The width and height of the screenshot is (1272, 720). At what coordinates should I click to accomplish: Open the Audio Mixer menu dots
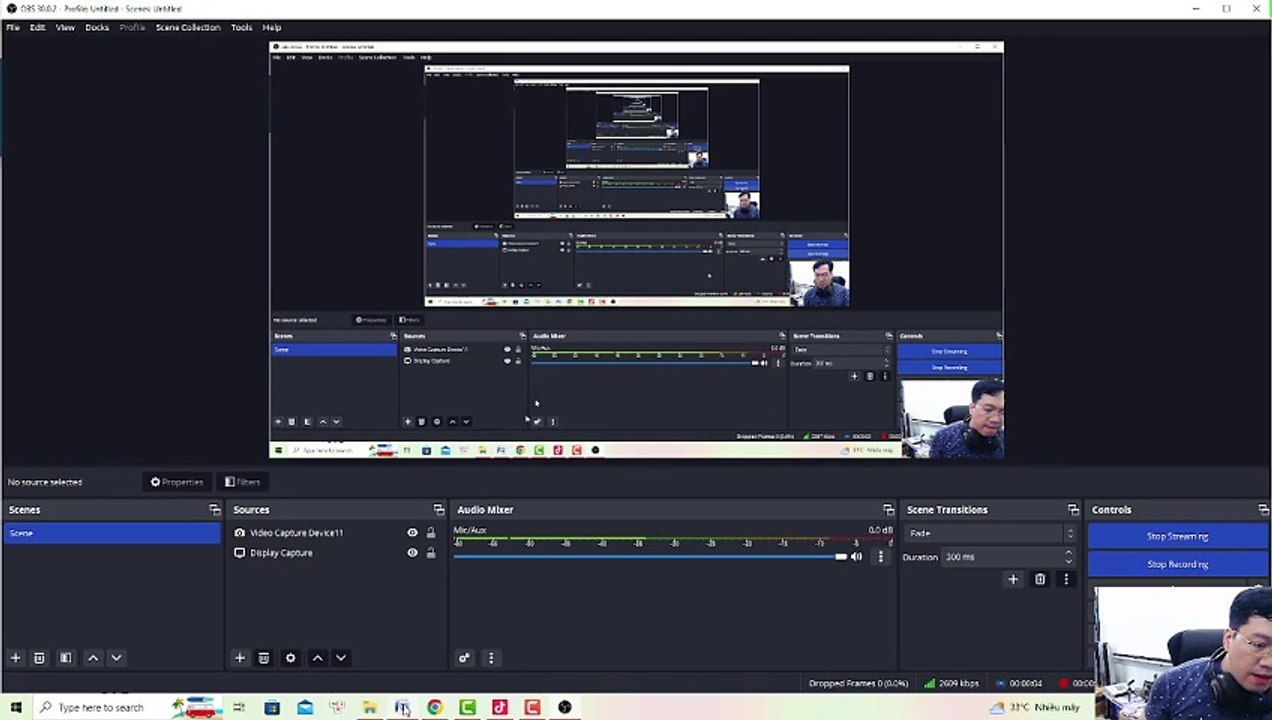coord(490,658)
